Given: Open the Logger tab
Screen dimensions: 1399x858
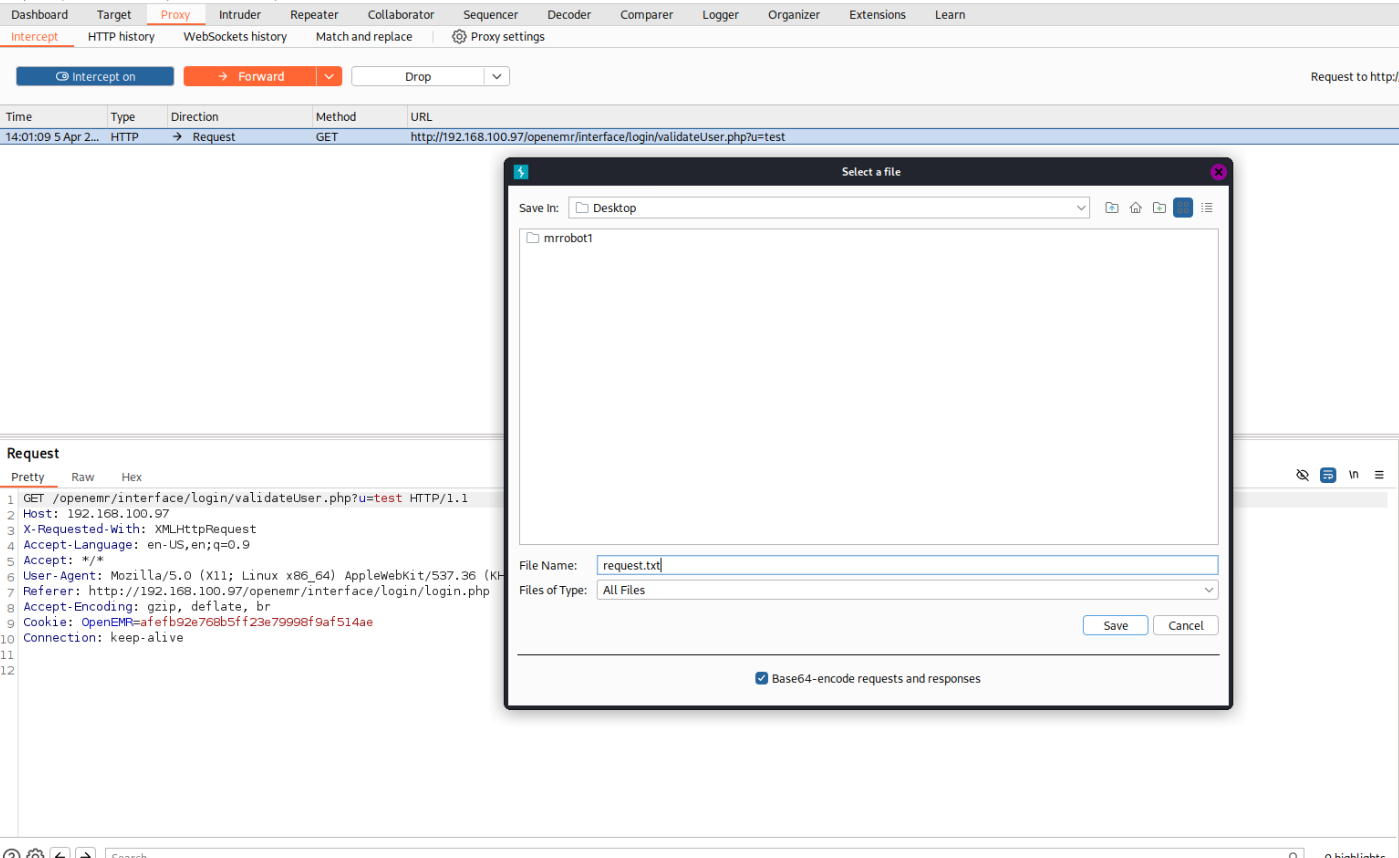Looking at the screenshot, I should [x=720, y=15].
